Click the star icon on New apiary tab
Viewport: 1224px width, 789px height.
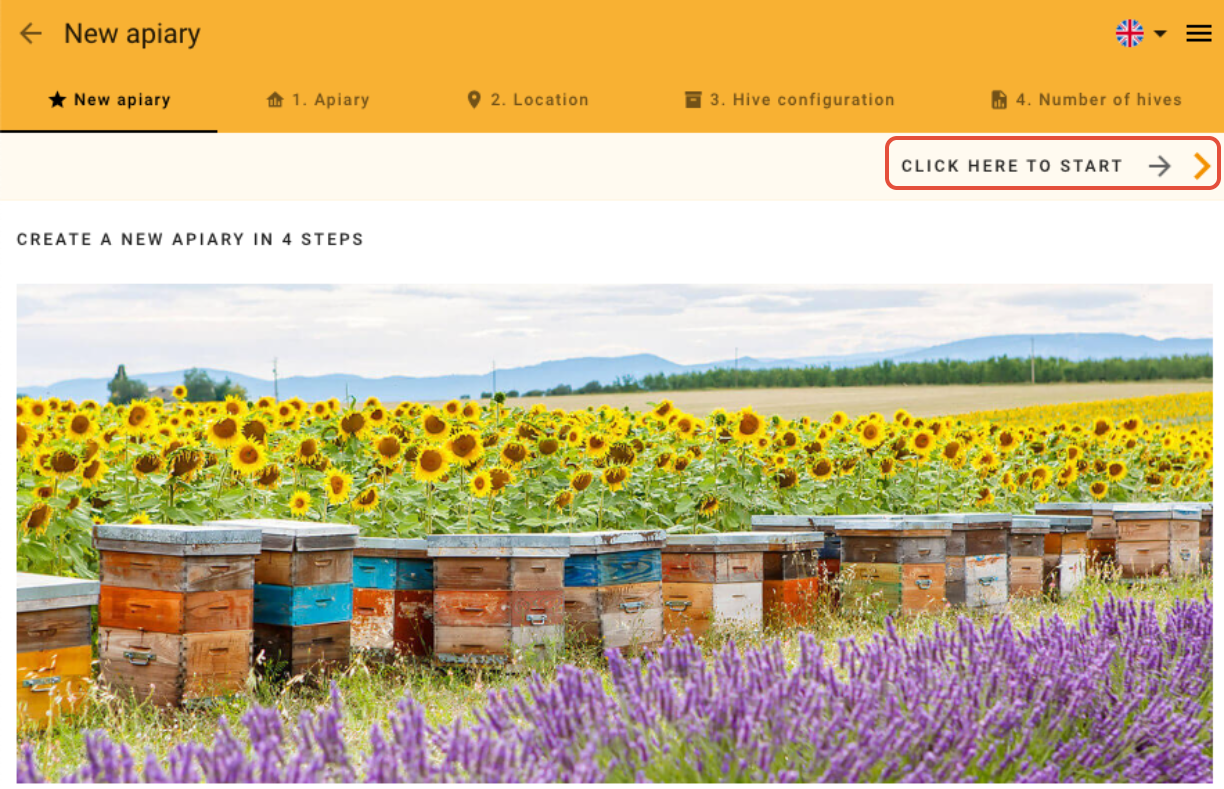[57, 99]
